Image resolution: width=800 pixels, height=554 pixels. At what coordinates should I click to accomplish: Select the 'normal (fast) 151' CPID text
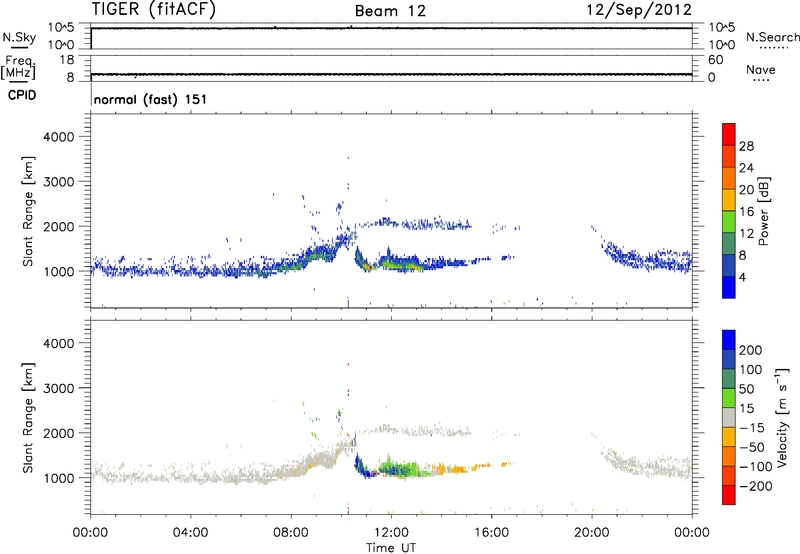pyautogui.click(x=151, y=99)
